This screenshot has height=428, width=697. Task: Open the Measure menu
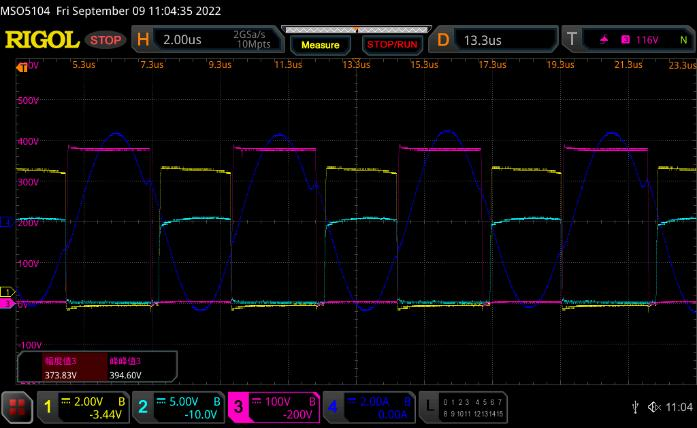pos(322,44)
